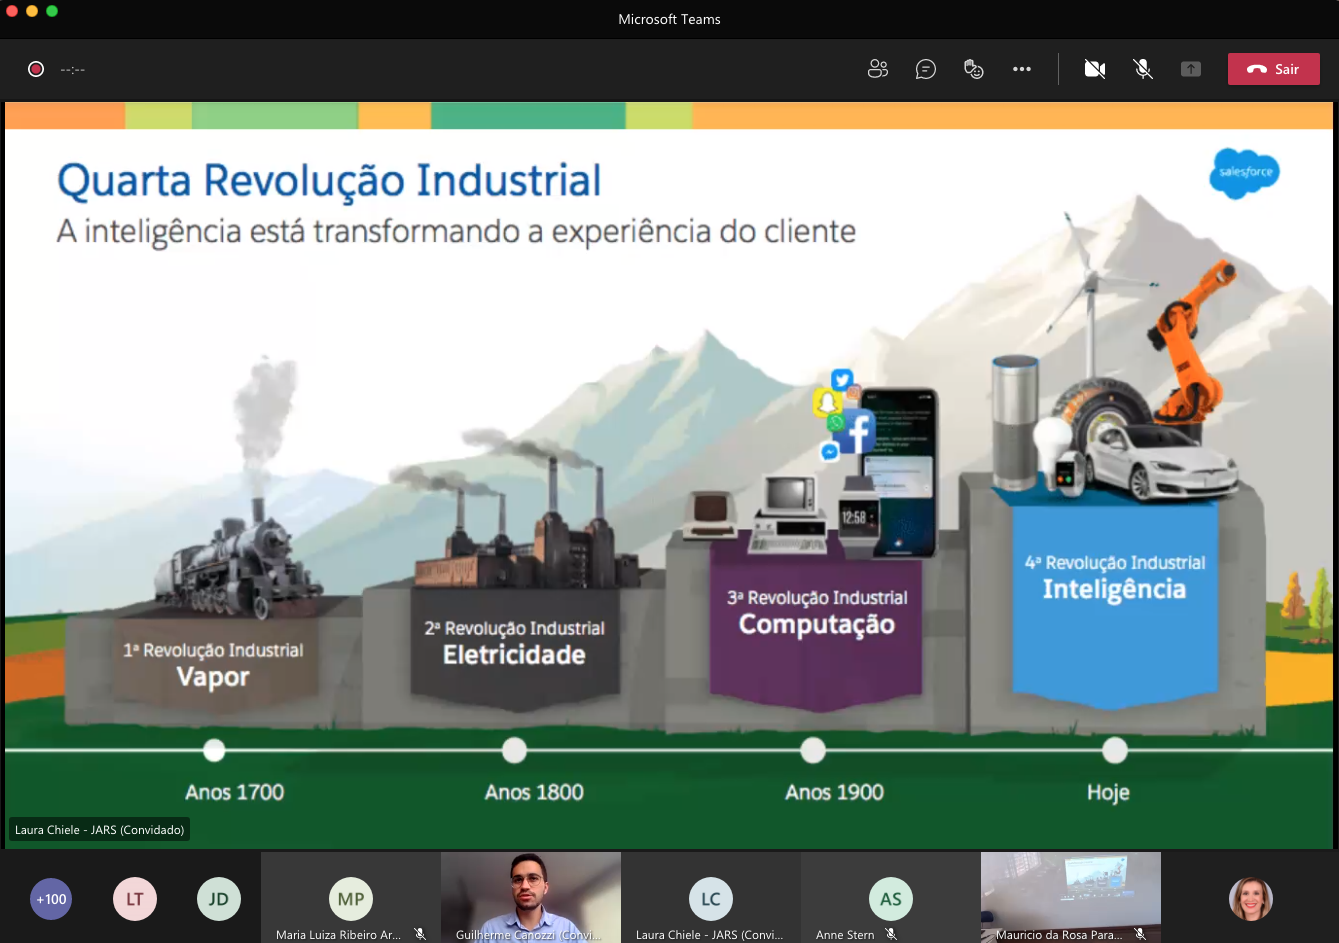Viewport: 1339px width, 943px height.
Task: Click Anne Stern's muted microphone icon
Action: (x=891, y=934)
